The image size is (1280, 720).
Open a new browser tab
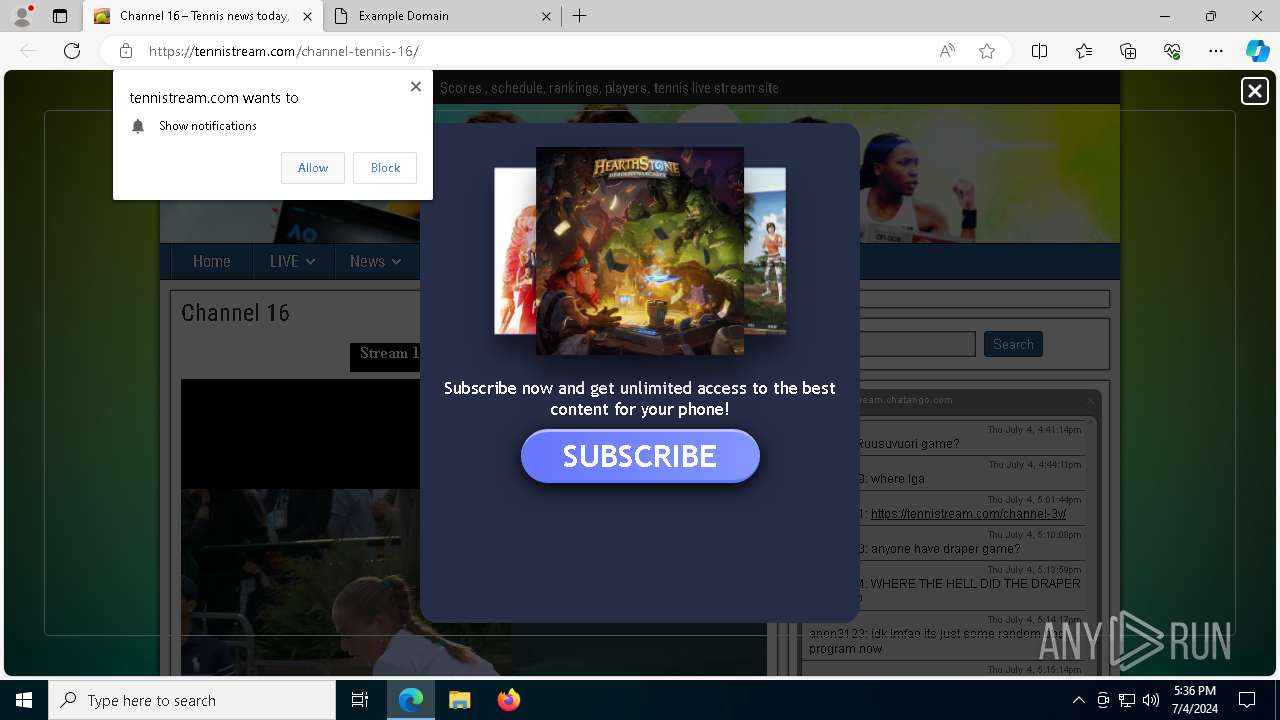click(x=579, y=16)
